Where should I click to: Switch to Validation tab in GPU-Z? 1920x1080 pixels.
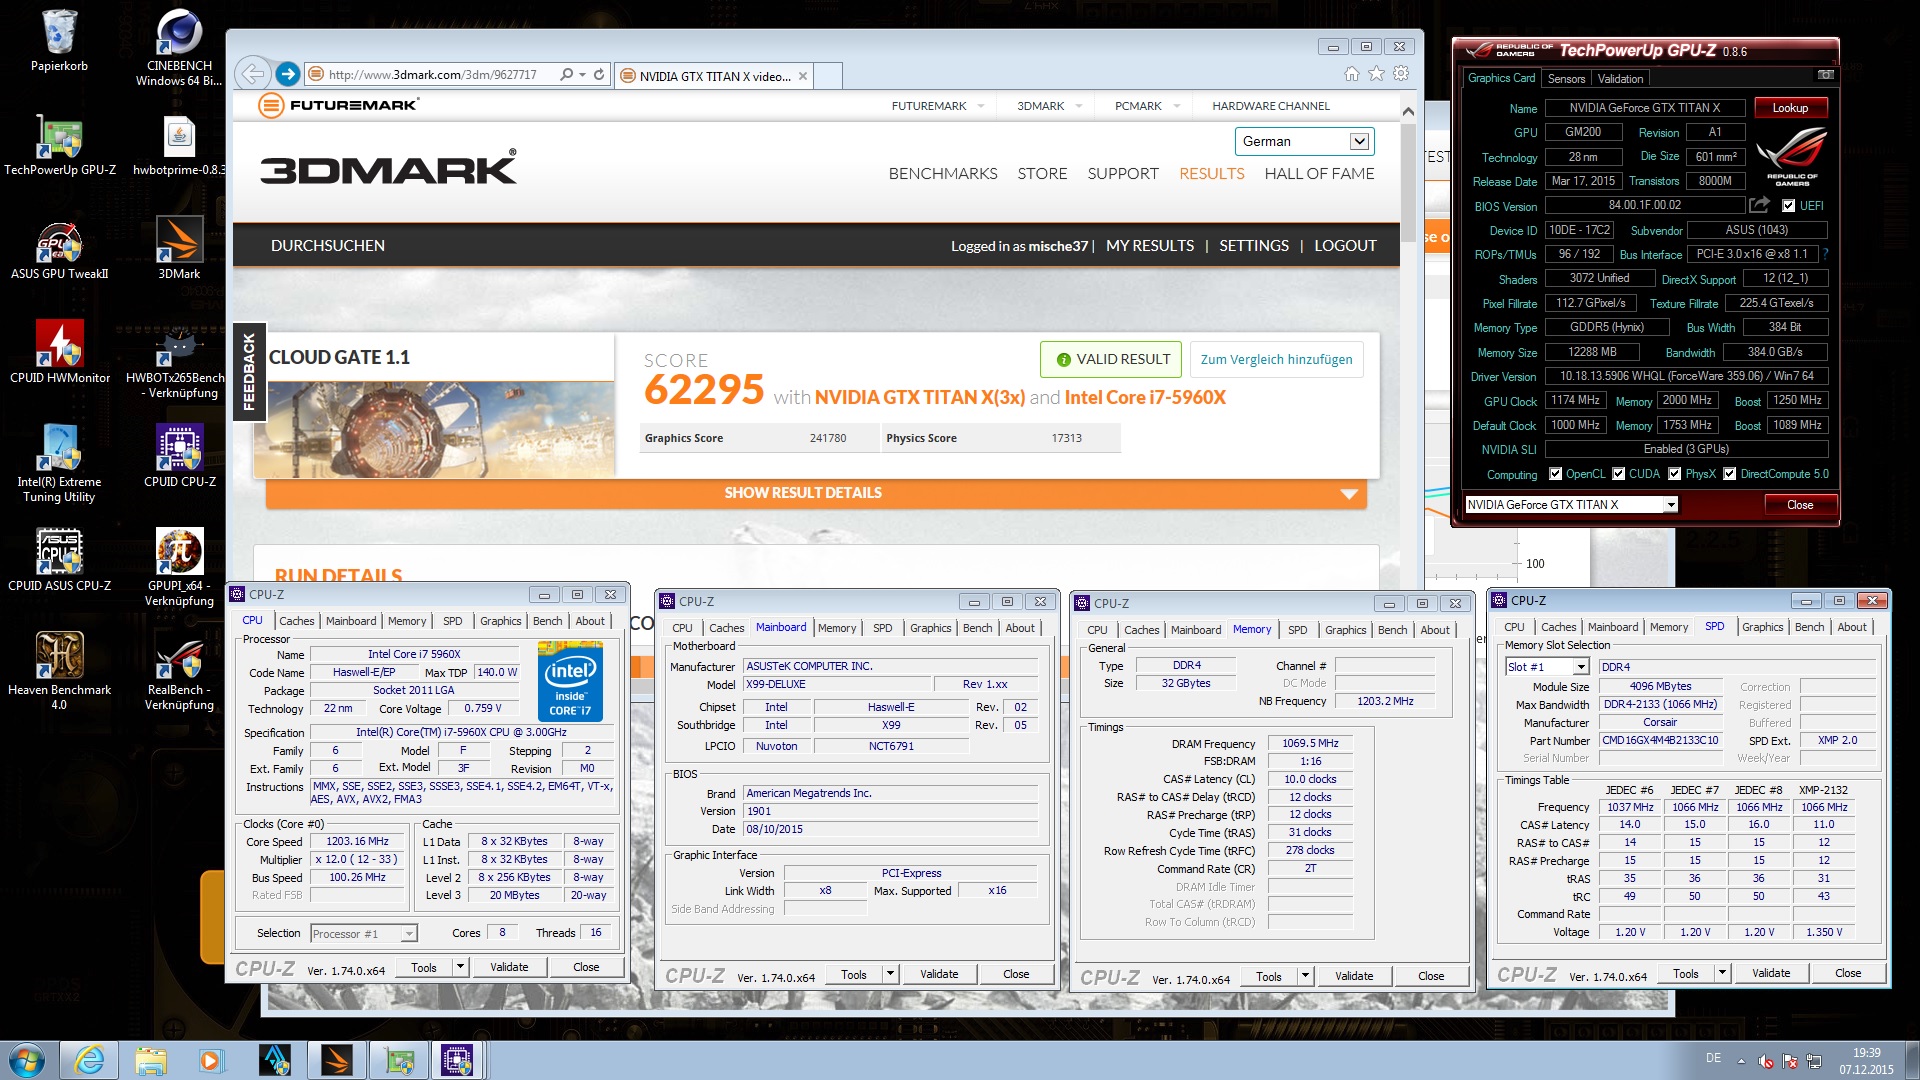(x=1620, y=79)
